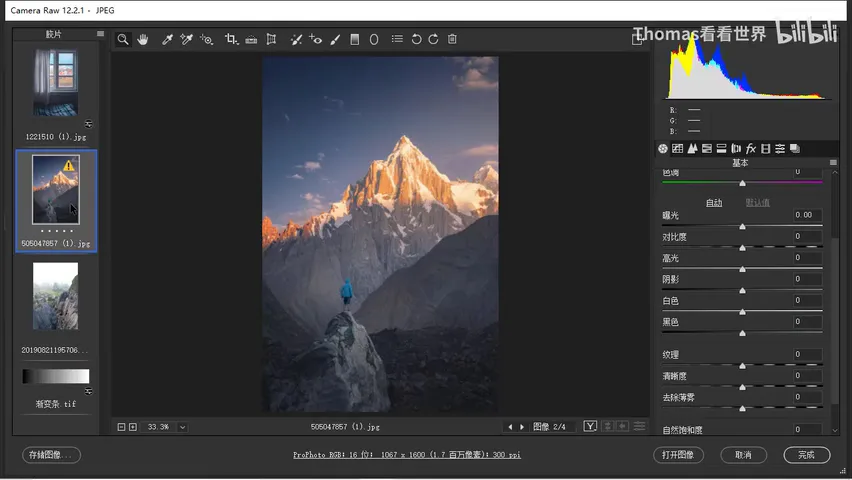
Task: Select the Adjustment Brush tool
Action: (x=335, y=39)
